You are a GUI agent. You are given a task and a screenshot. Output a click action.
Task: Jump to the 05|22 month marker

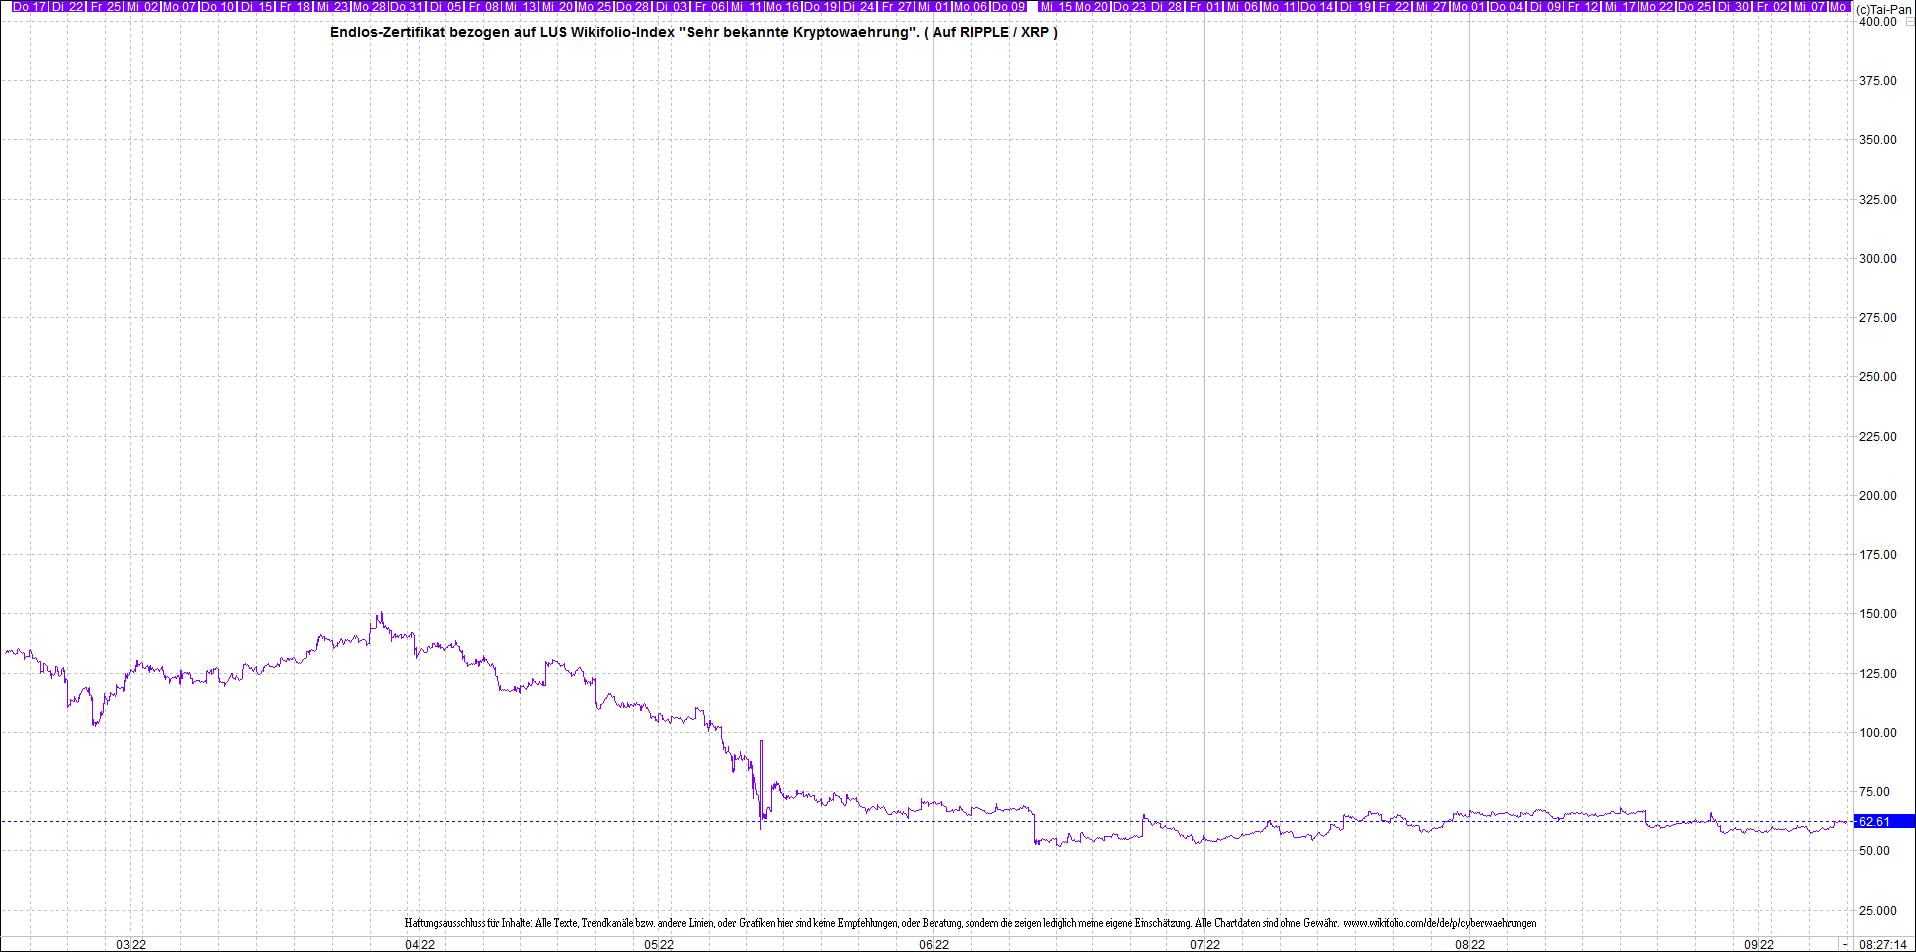[x=659, y=944]
